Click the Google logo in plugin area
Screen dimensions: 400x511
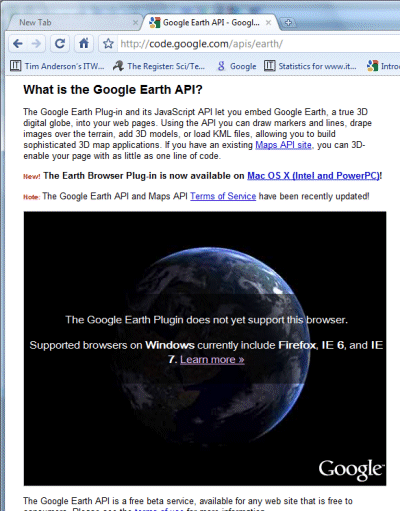click(x=351, y=469)
